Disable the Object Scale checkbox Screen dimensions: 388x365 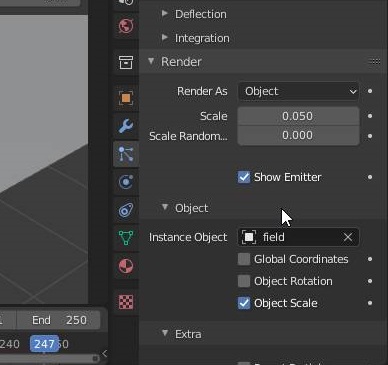click(244, 303)
